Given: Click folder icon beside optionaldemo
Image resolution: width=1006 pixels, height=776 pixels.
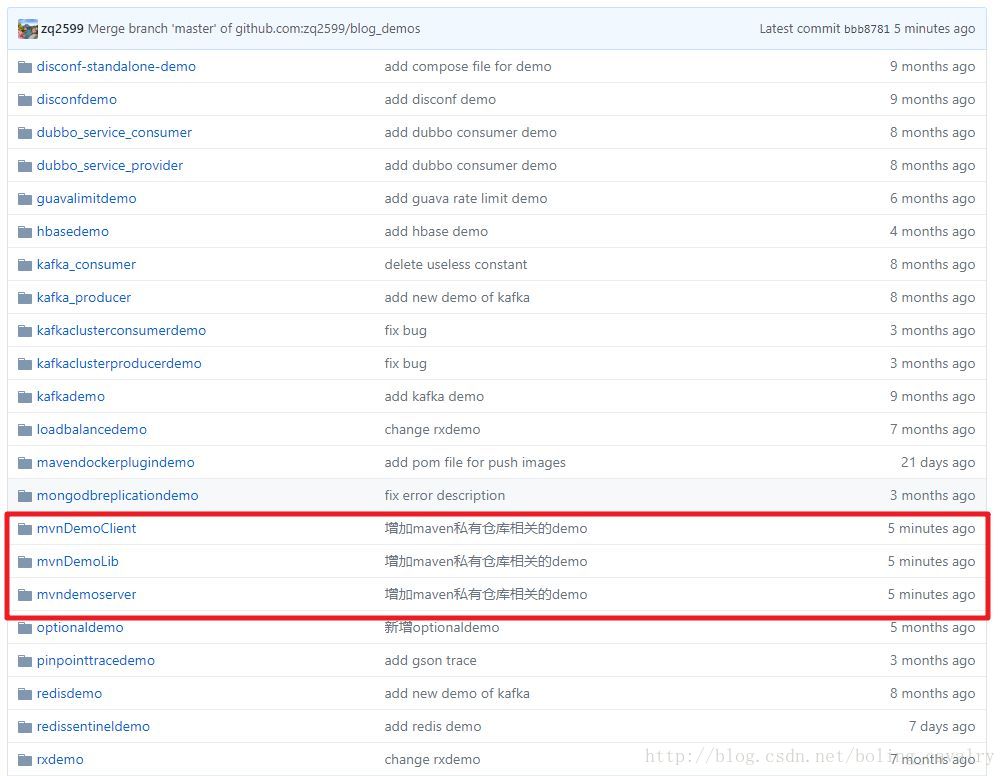Looking at the screenshot, I should coord(25,628).
